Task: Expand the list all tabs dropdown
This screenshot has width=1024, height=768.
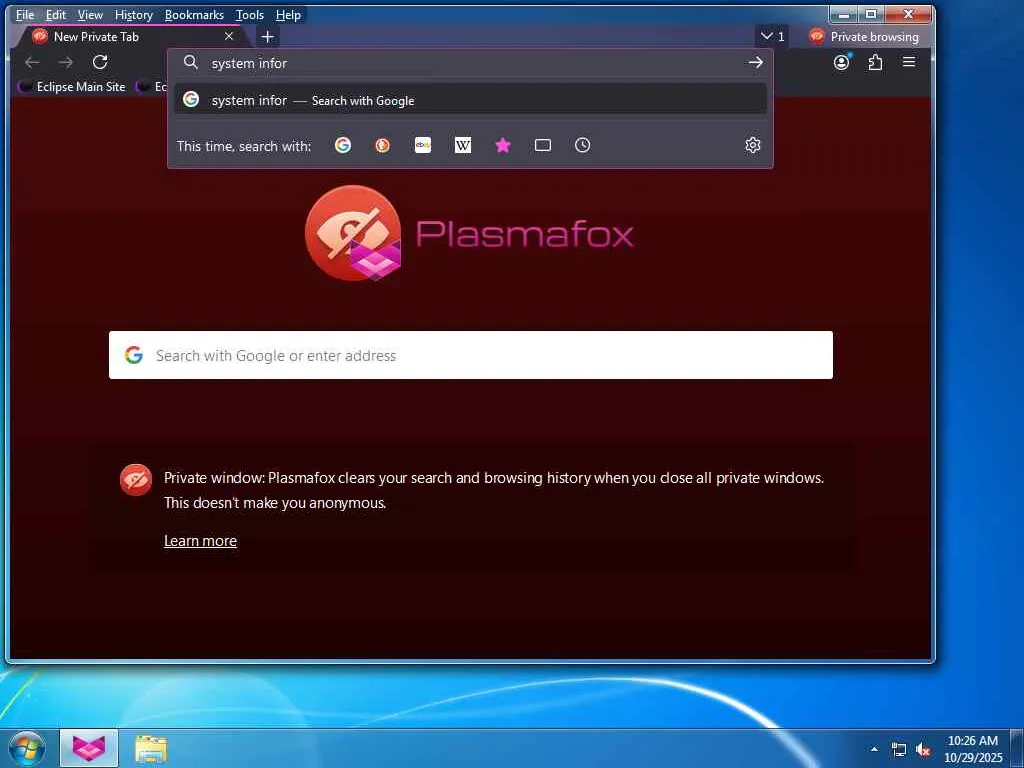Action: pyautogui.click(x=772, y=37)
